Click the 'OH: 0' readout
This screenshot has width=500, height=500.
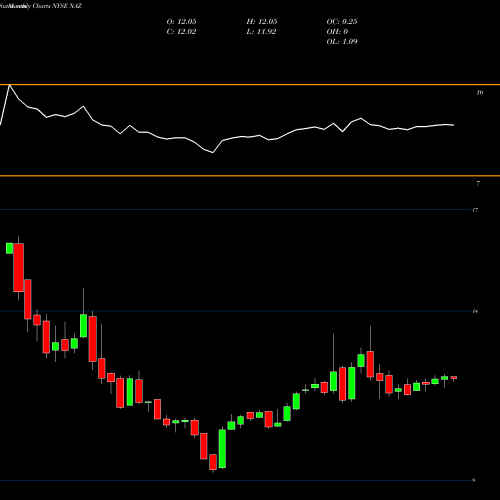click(x=337, y=32)
